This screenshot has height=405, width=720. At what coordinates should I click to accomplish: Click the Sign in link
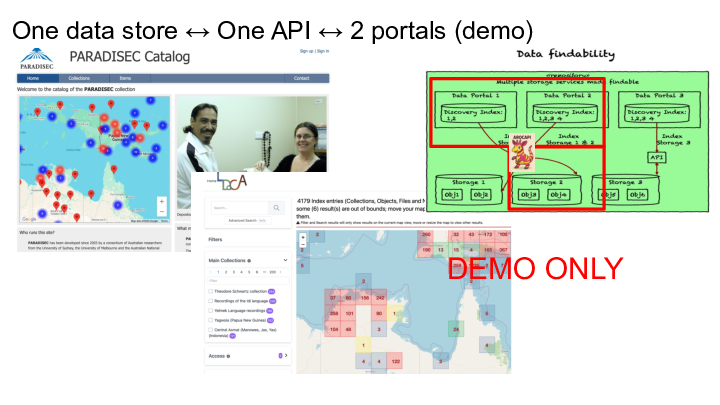[x=322, y=51]
